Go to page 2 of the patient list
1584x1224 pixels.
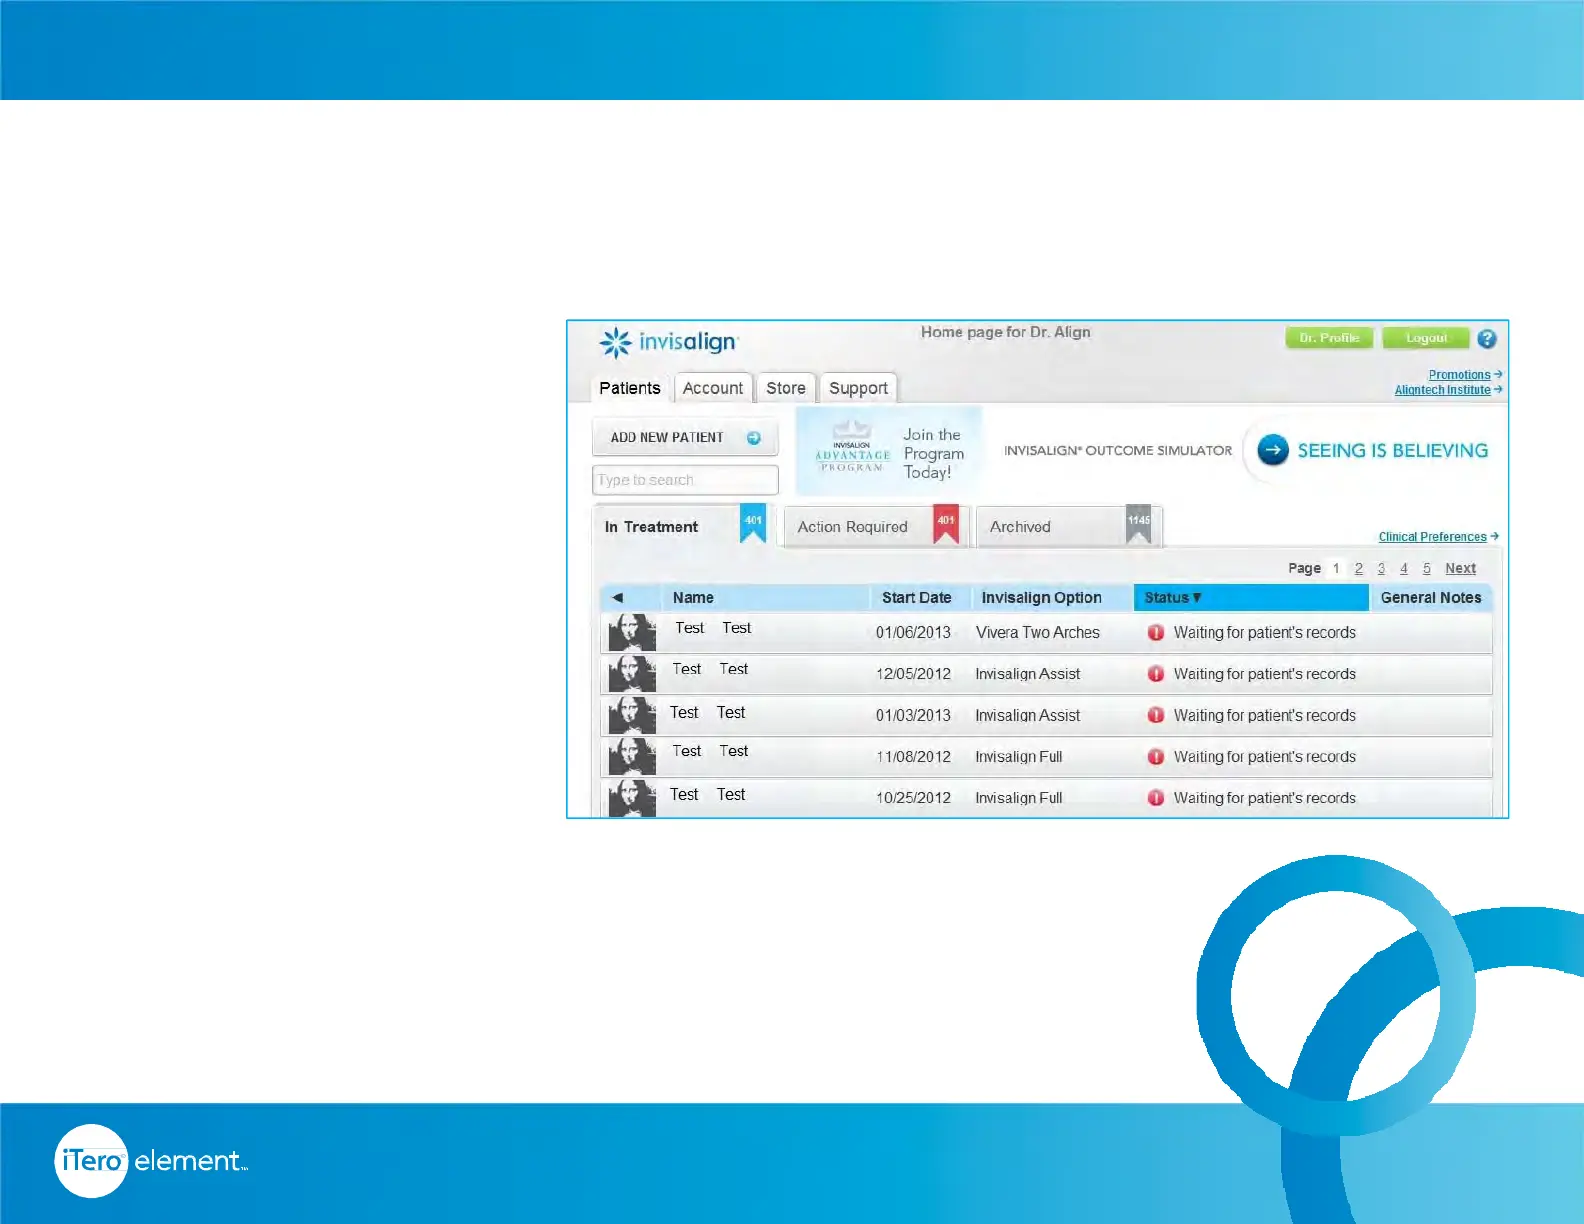pyautogui.click(x=1359, y=568)
